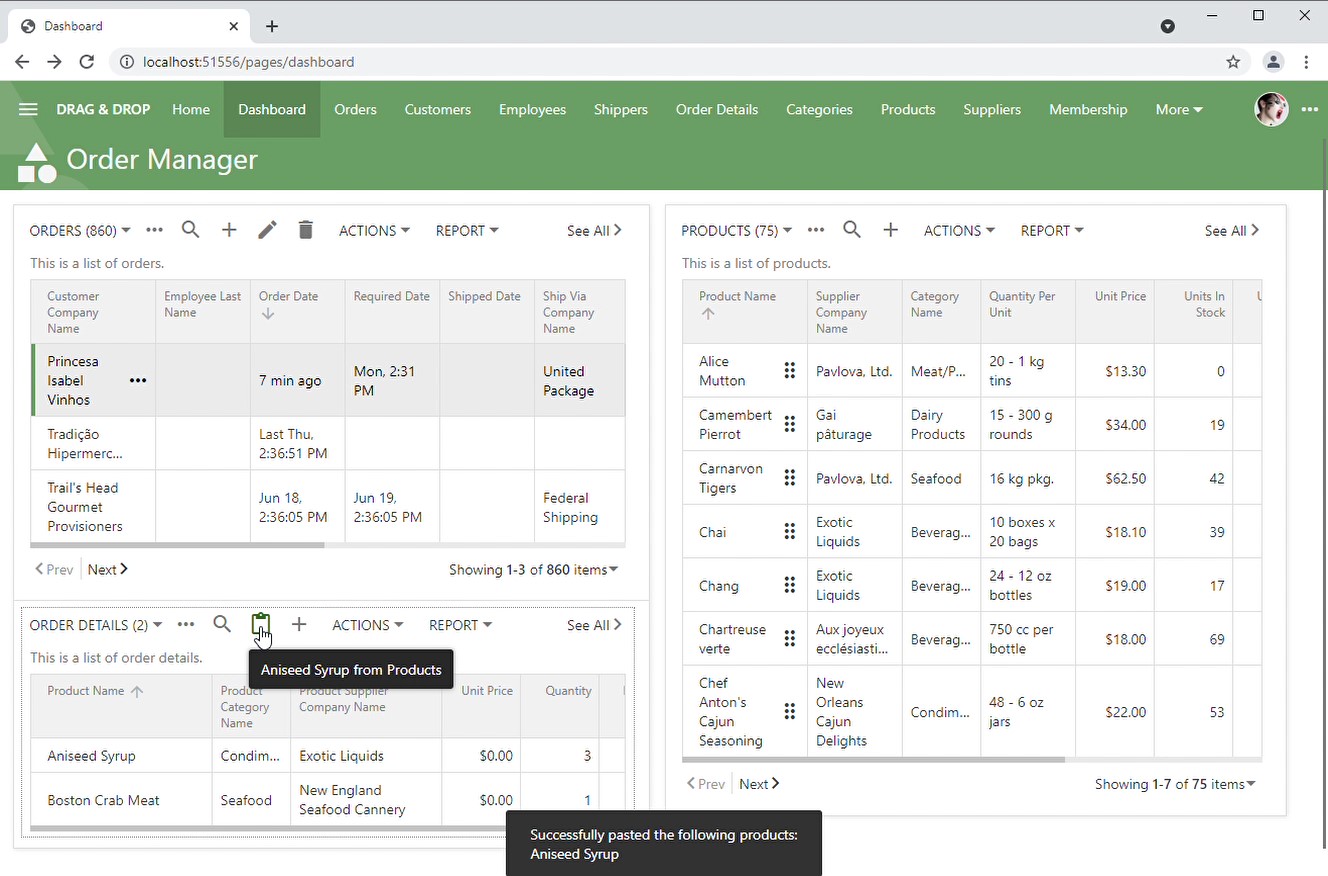Open the Actions dropdown for Orders
Viewport: 1328px width, 876px height.
(373, 230)
